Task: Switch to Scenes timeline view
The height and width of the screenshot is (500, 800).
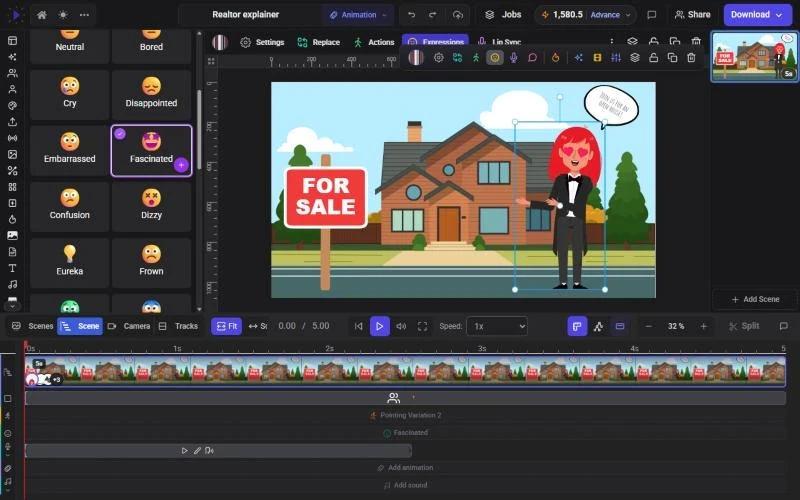Action: click(34, 326)
